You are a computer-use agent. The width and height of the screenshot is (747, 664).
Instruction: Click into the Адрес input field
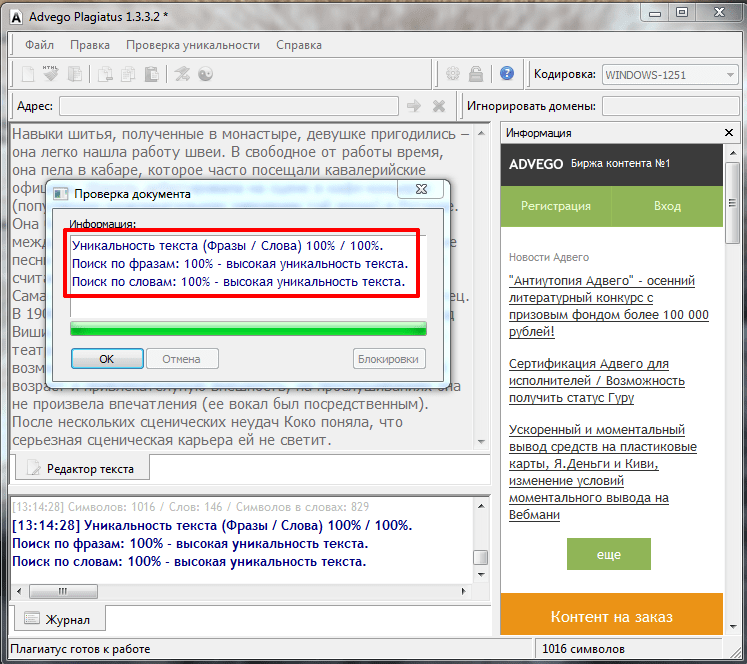point(229,106)
